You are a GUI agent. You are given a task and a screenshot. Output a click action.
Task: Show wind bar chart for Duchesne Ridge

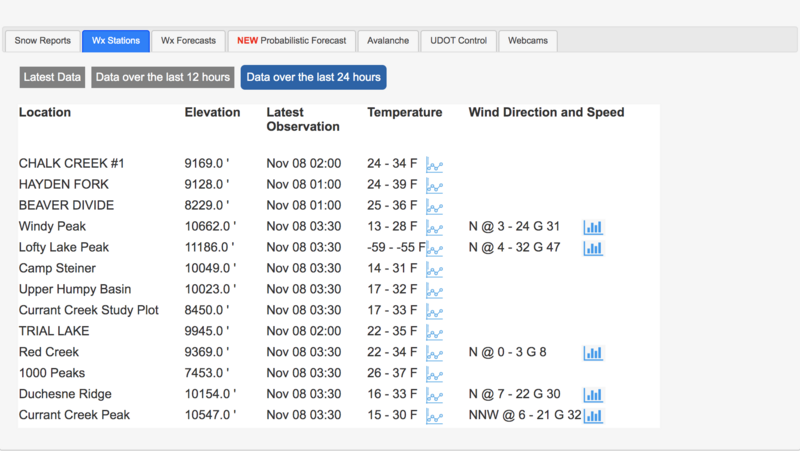[x=593, y=395]
